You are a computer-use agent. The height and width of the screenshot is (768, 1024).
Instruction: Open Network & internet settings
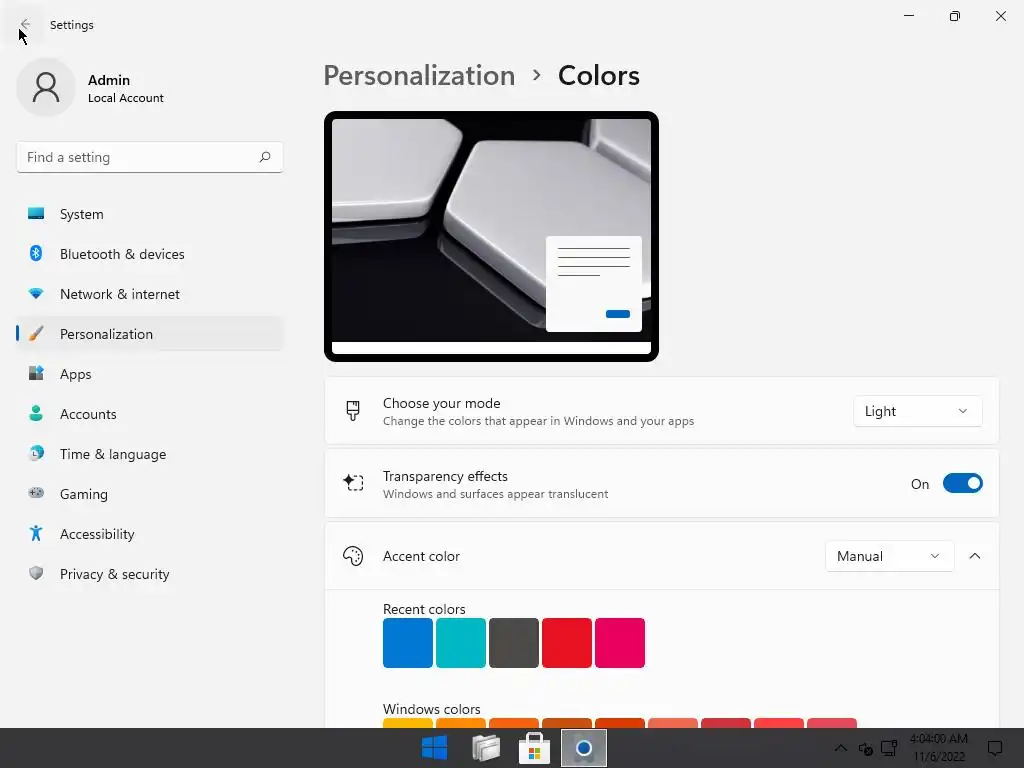(150, 294)
